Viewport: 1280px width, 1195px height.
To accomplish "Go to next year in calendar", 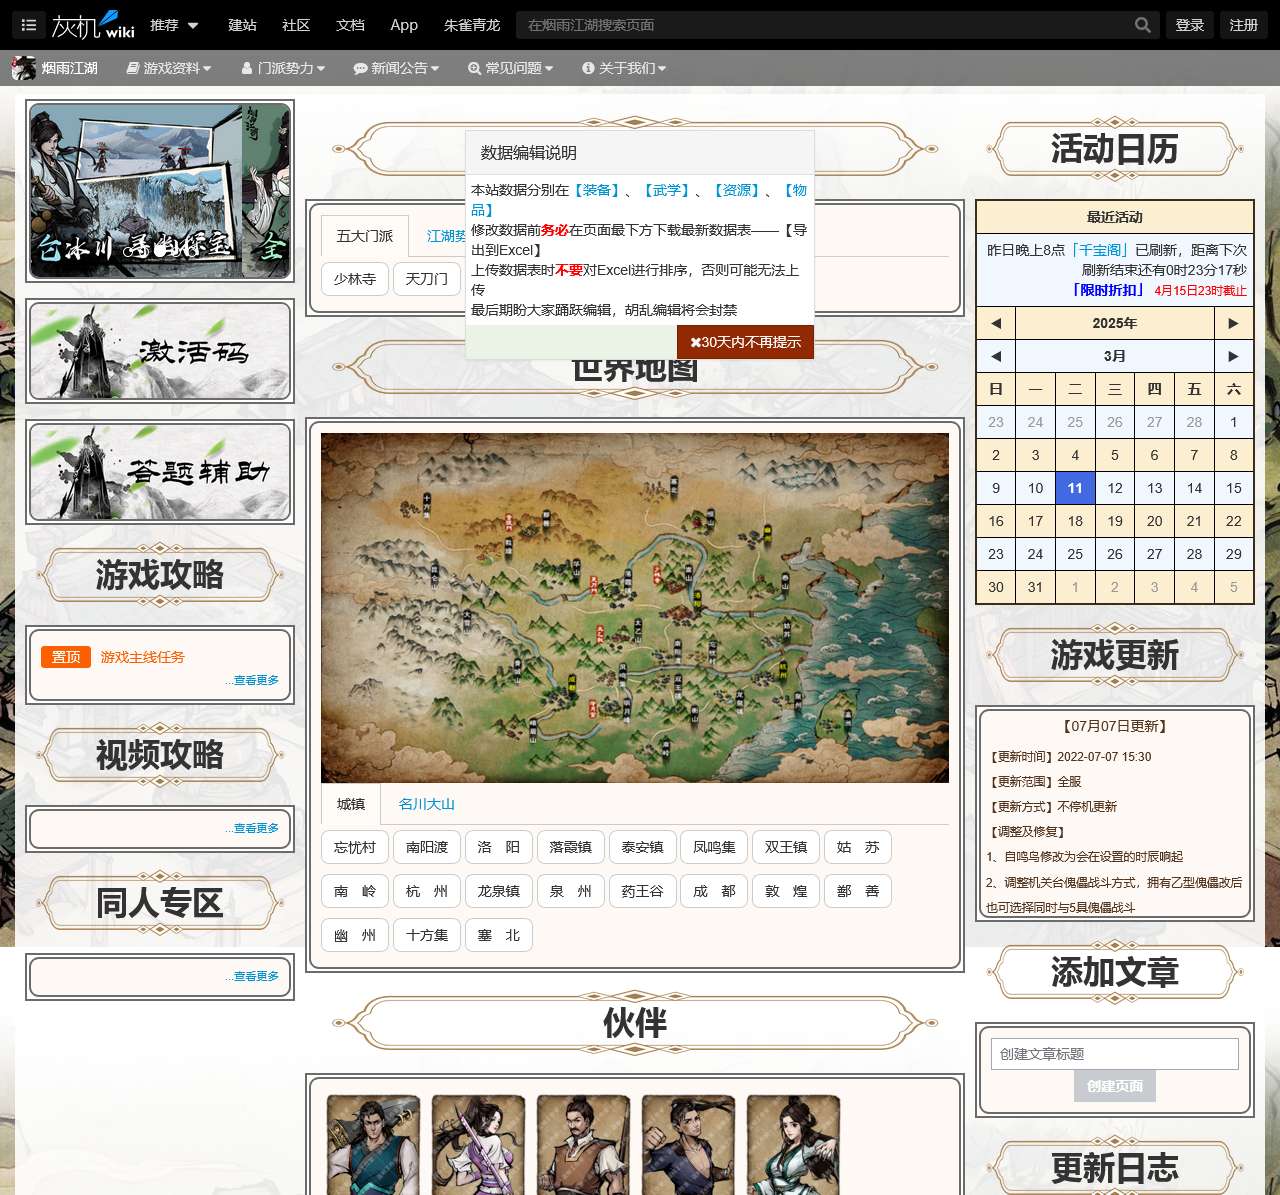I will (x=1233, y=323).
